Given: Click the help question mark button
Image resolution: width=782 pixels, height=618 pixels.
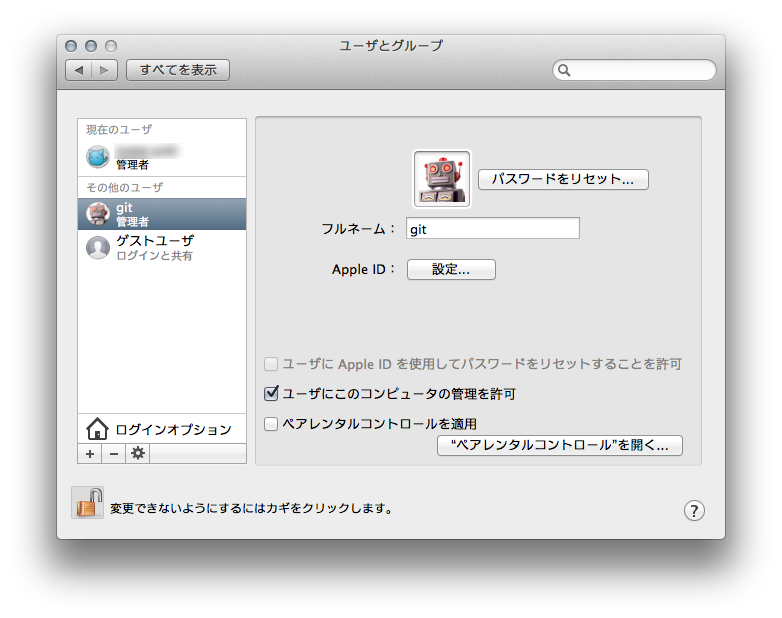Looking at the screenshot, I should point(694,510).
